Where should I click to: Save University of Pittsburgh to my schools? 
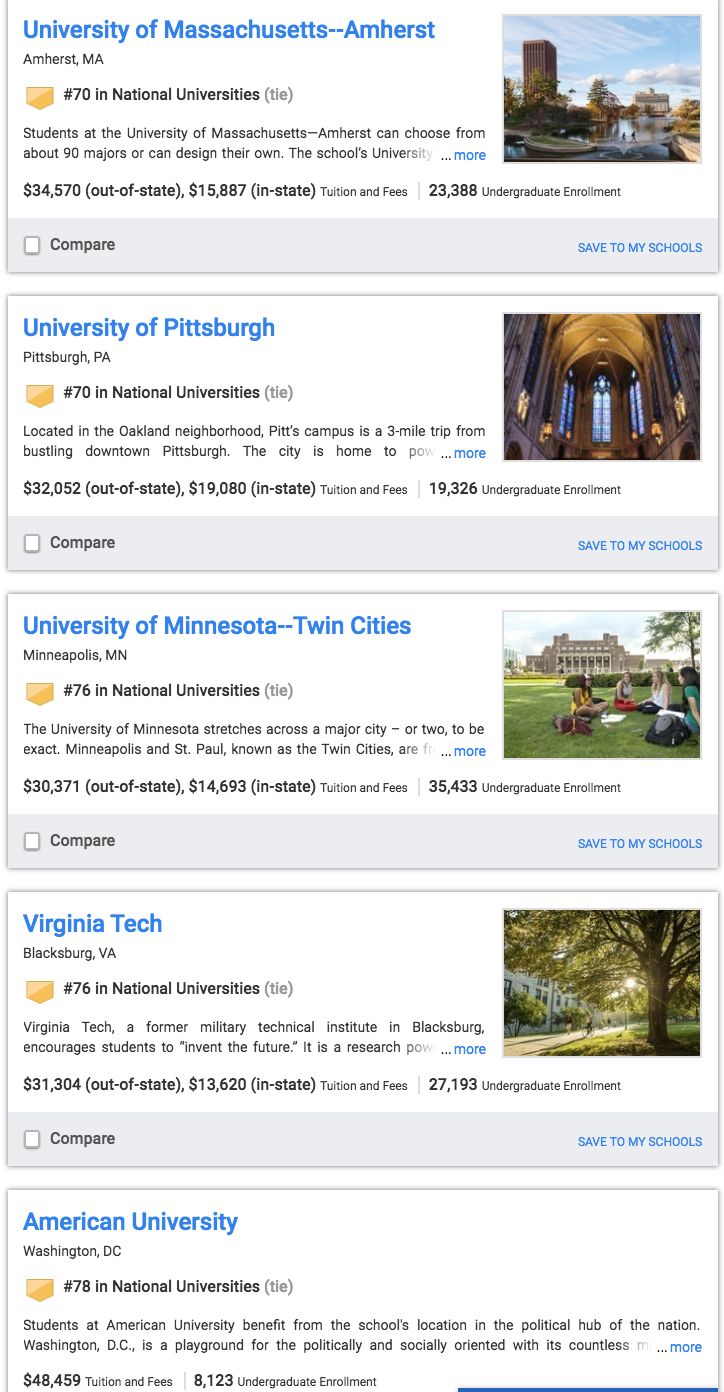pyautogui.click(x=640, y=545)
